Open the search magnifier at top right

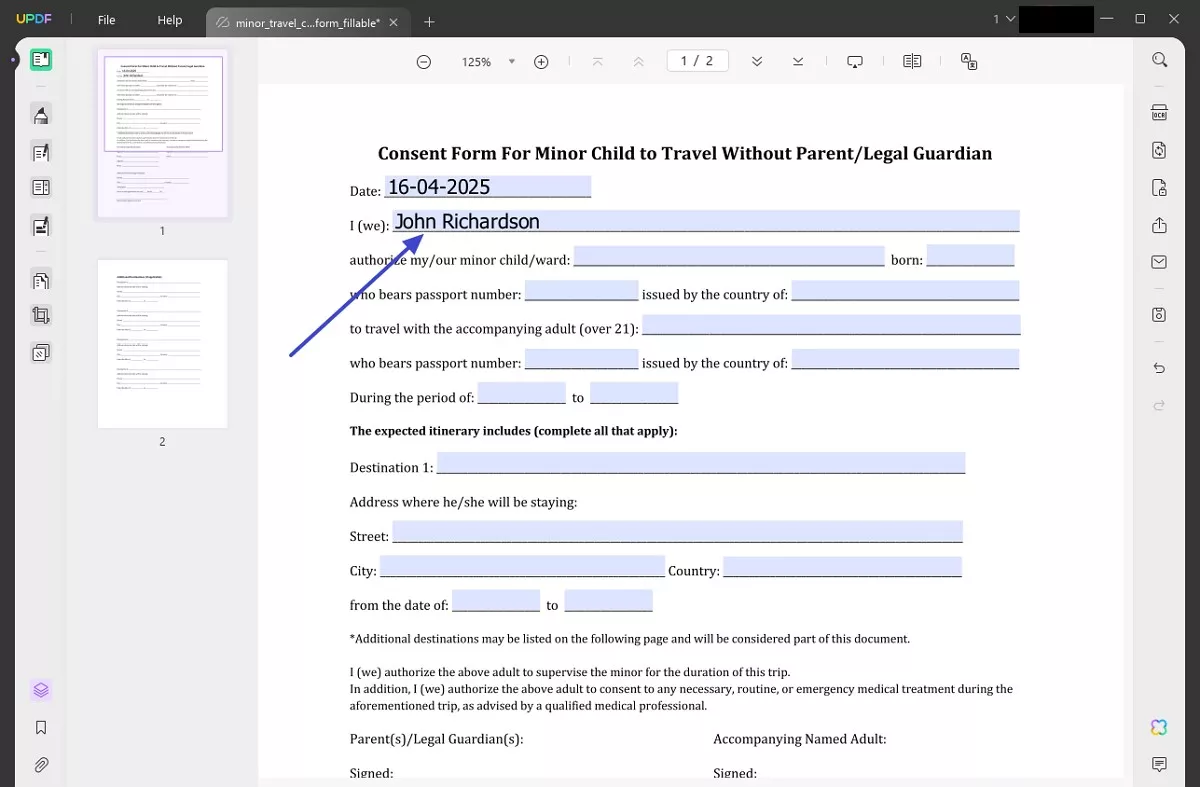1159,60
